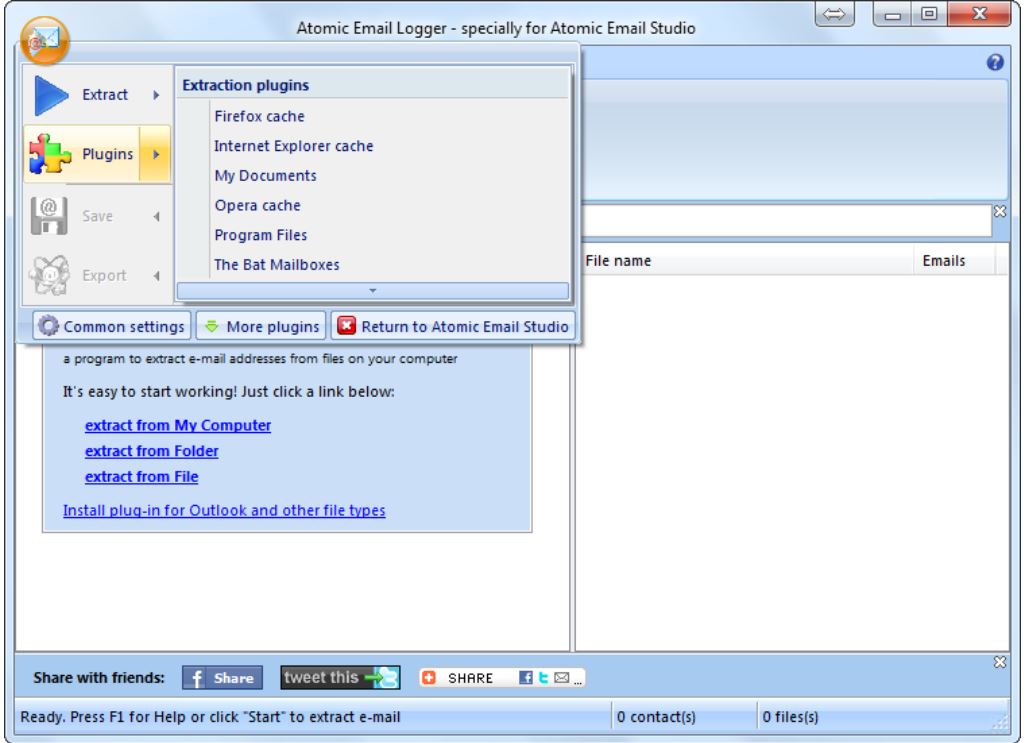Click the blue Extract play arrow icon
Image resolution: width=1026 pixels, height=743 pixels.
pyautogui.click(x=51, y=95)
